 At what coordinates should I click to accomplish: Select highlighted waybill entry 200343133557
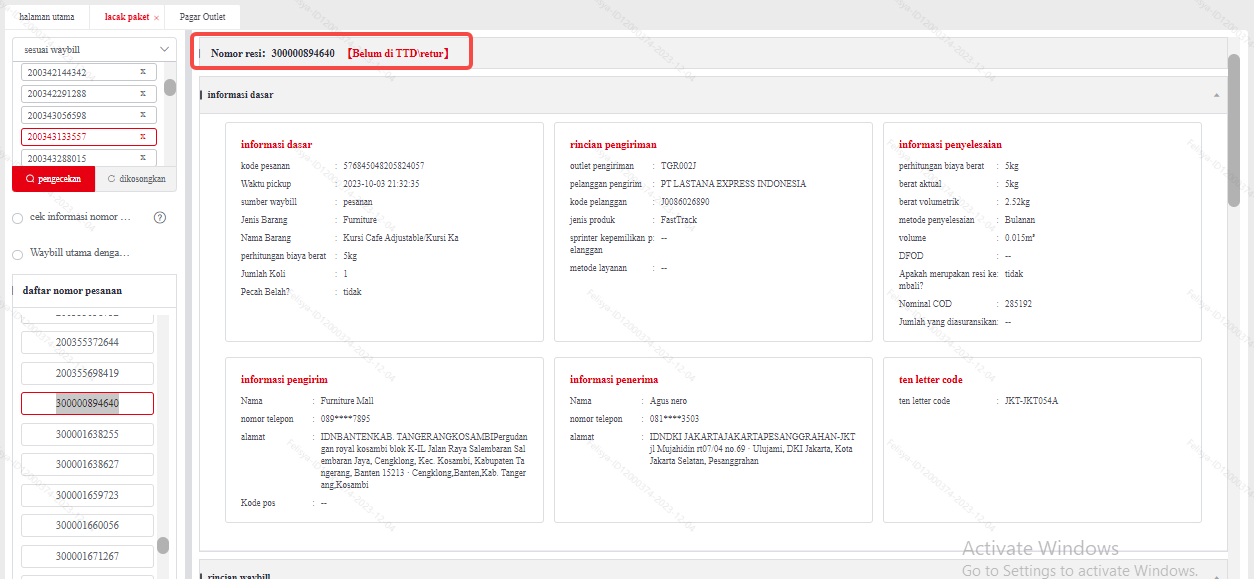coord(89,137)
